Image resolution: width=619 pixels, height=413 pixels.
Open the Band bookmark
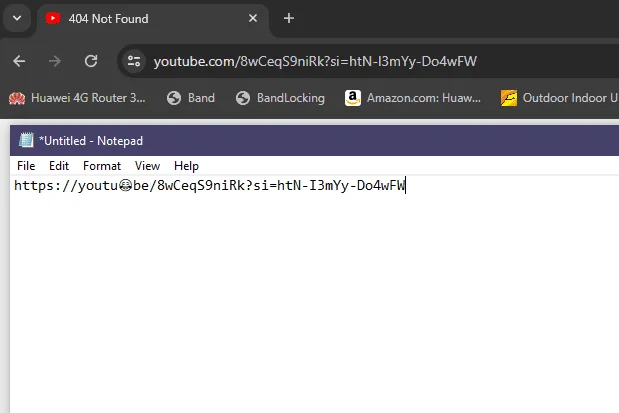point(191,98)
